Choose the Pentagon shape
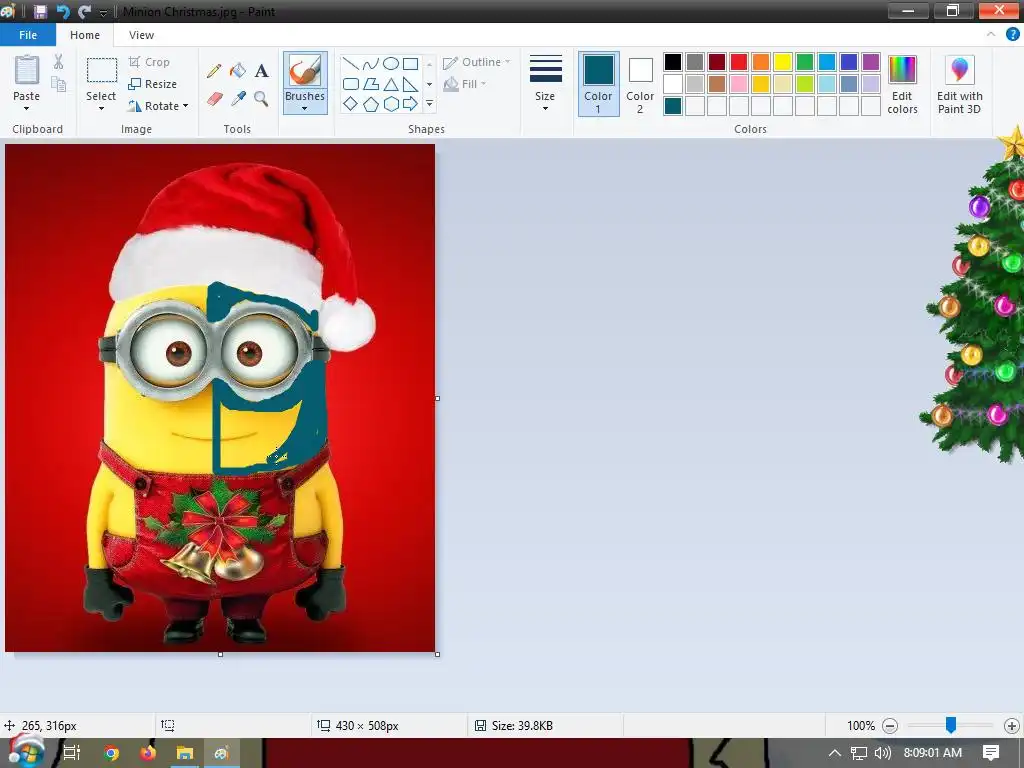This screenshot has height=768, width=1024. click(370, 104)
